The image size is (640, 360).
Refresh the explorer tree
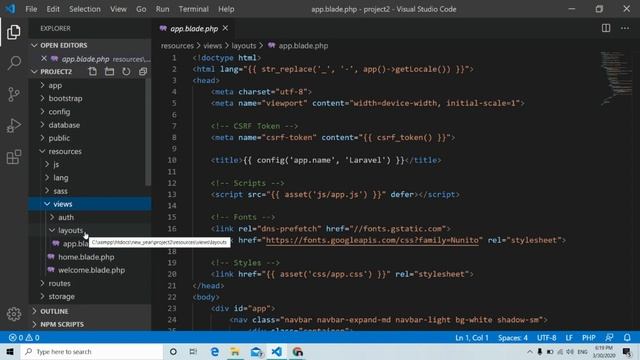[x=126, y=71]
